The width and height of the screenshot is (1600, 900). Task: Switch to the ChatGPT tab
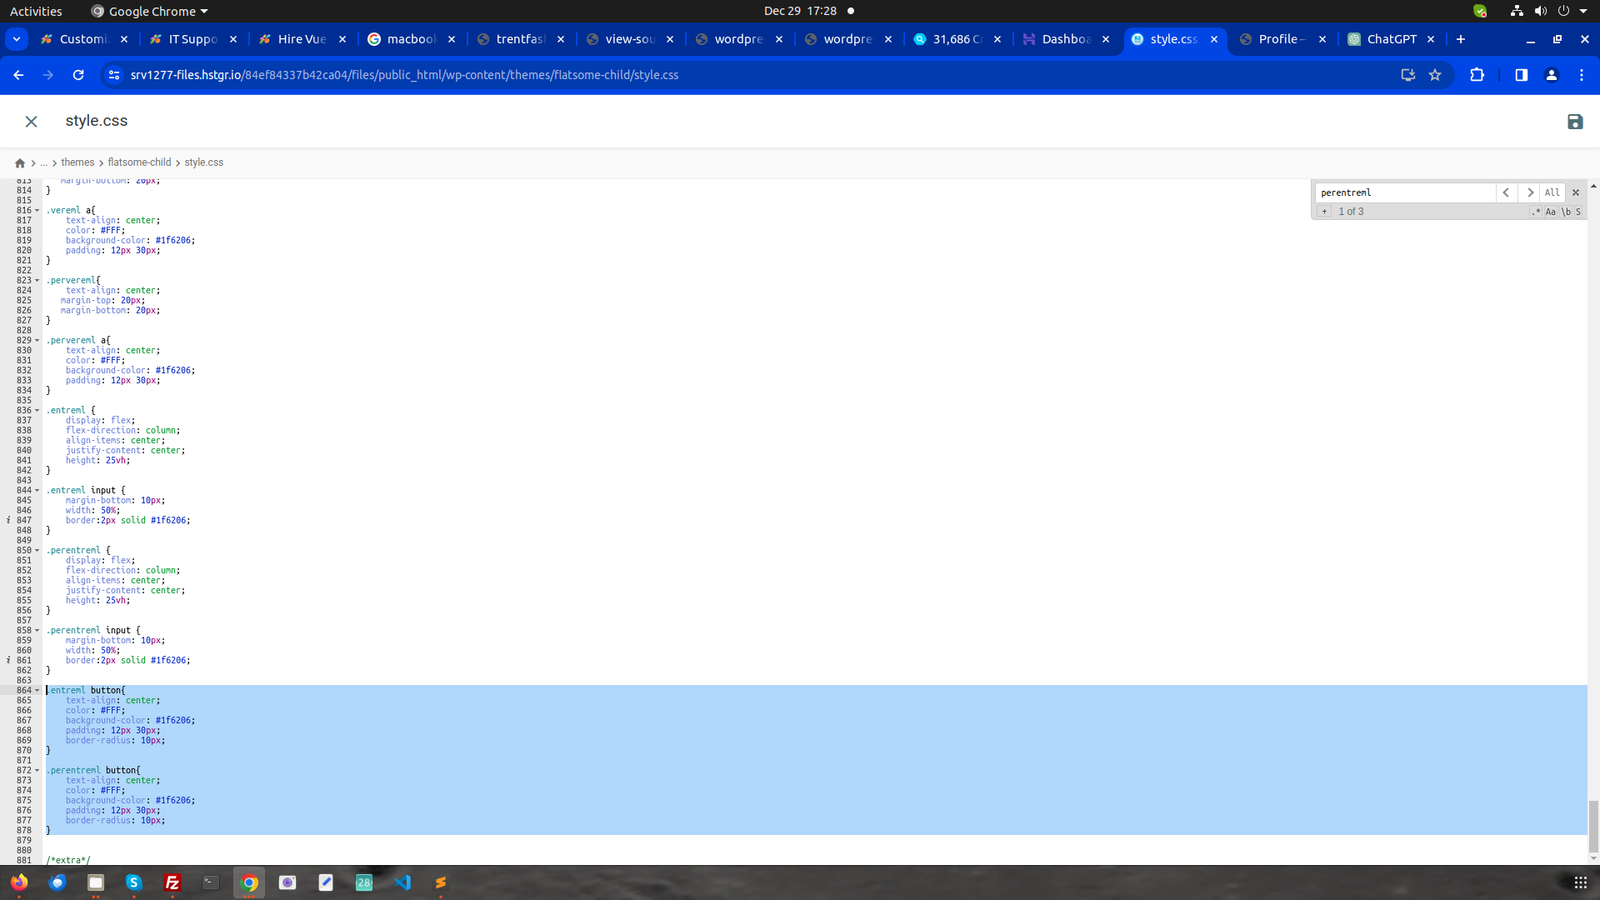pyautogui.click(x=1390, y=39)
